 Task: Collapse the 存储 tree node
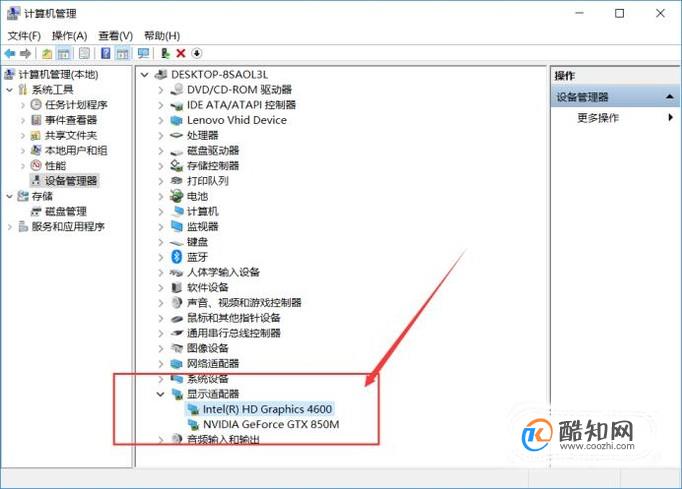[x=10, y=197]
